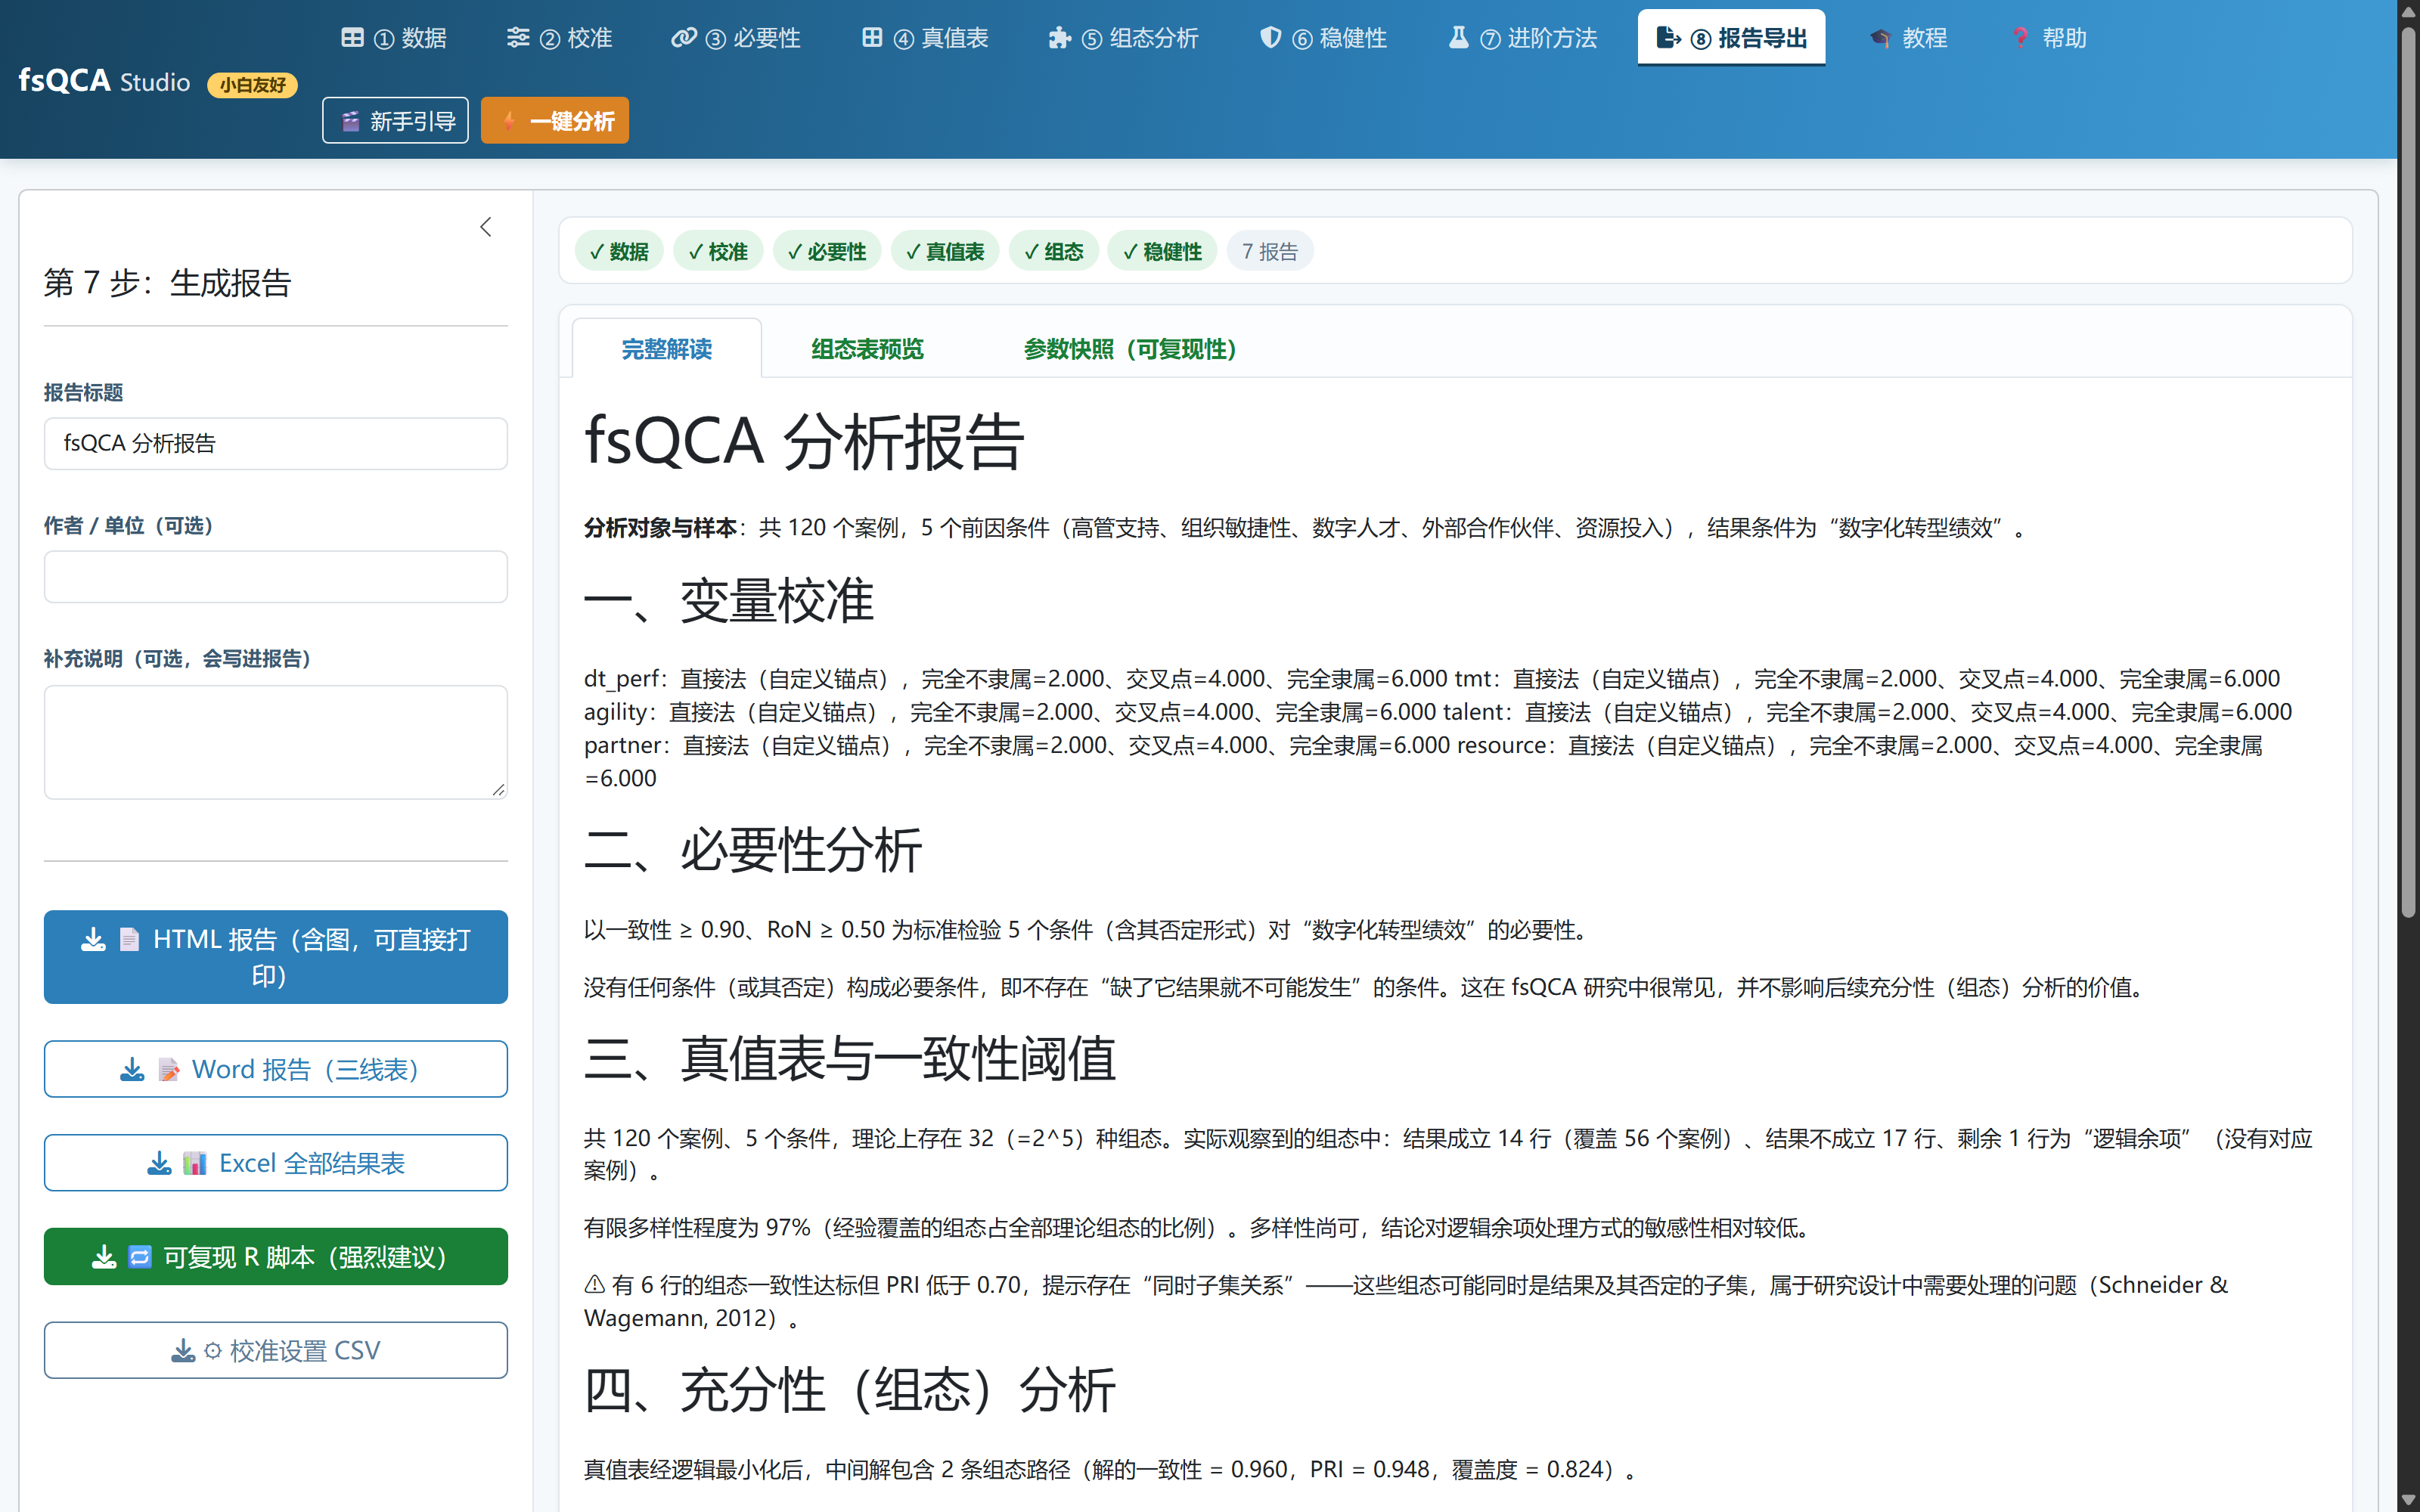Click the ✓ 组态 progress chip
Screen dimensions: 2420x1512
tap(1054, 251)
